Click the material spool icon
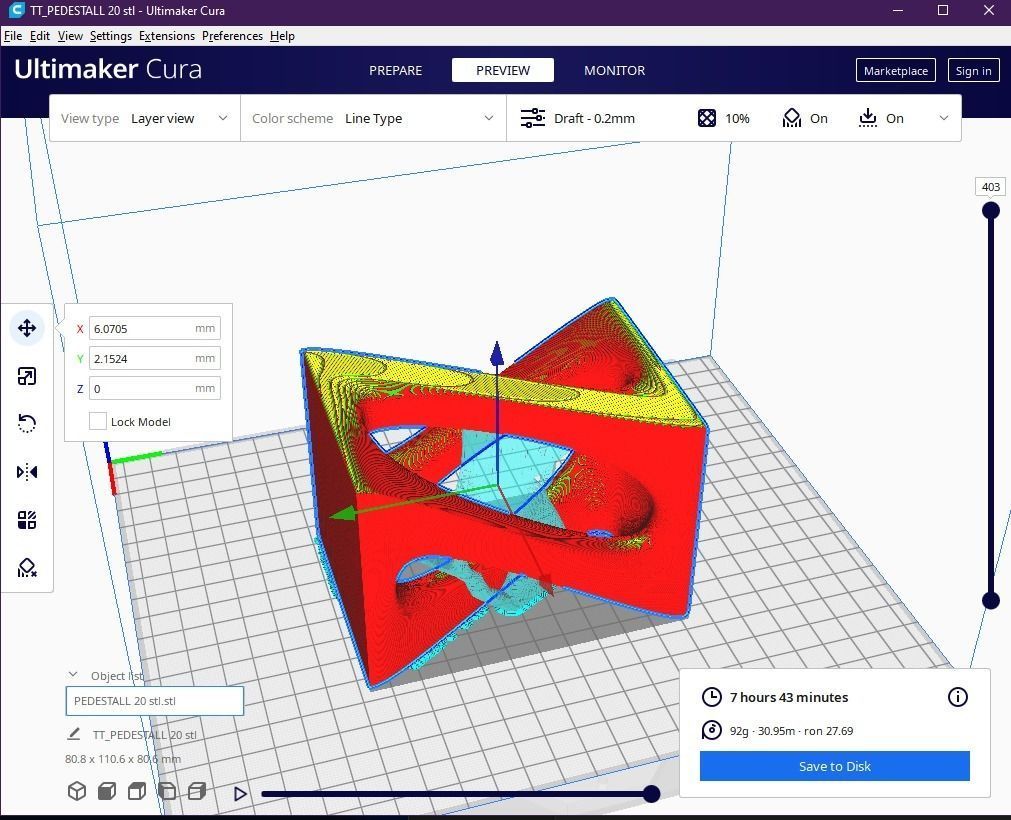The height and width of the screenshot is (820, 1011). pos(711,730)
